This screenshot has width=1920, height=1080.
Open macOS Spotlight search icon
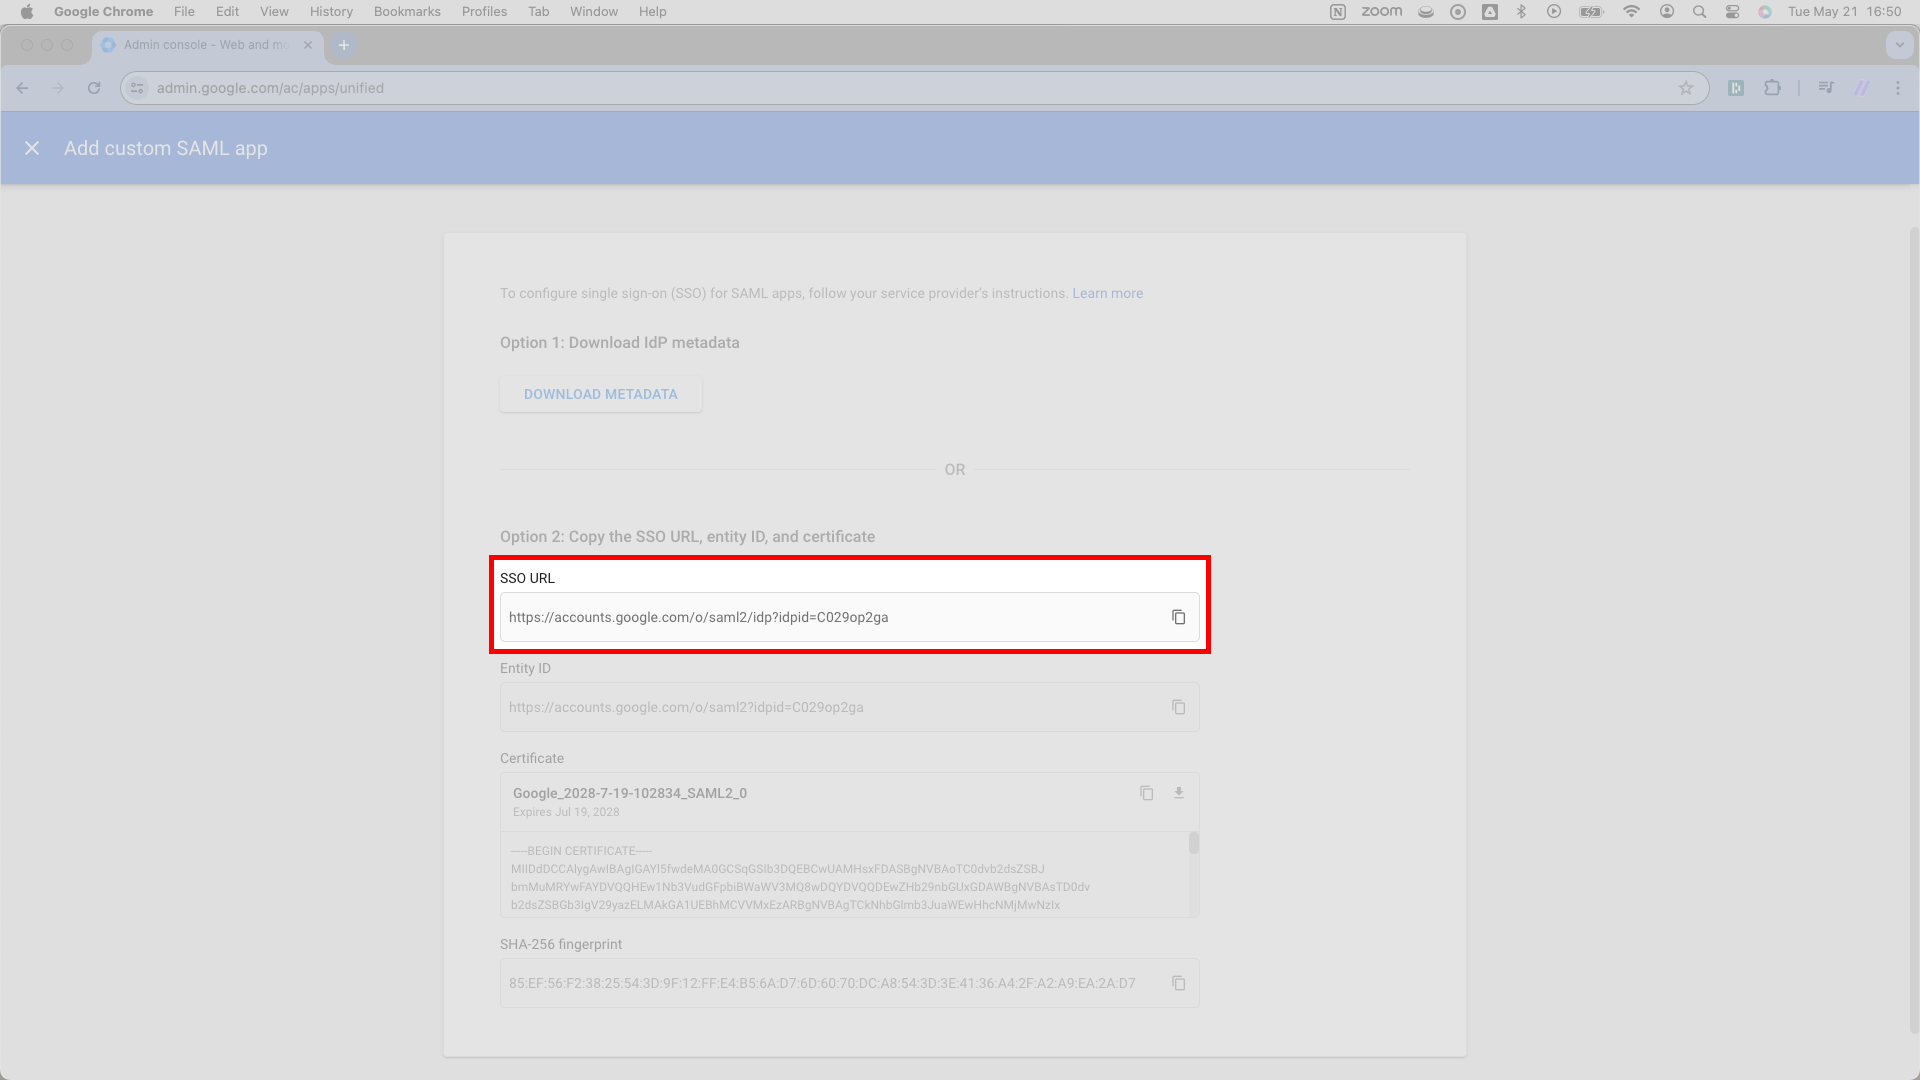[1699, 12]
